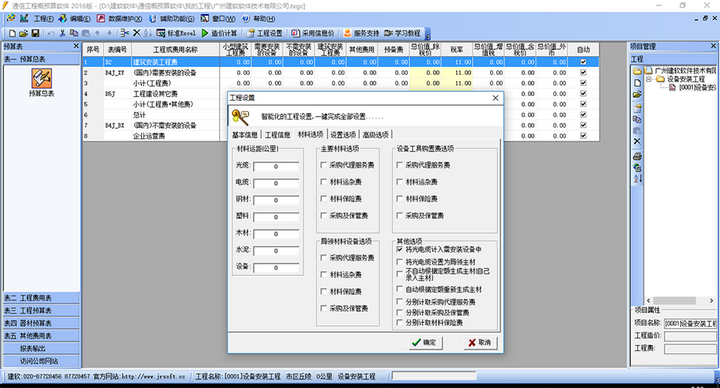The height and width of the screenshot is (388, 720).
Task: Open the 辅助功能(G) menu
Action: coord(177,19)
